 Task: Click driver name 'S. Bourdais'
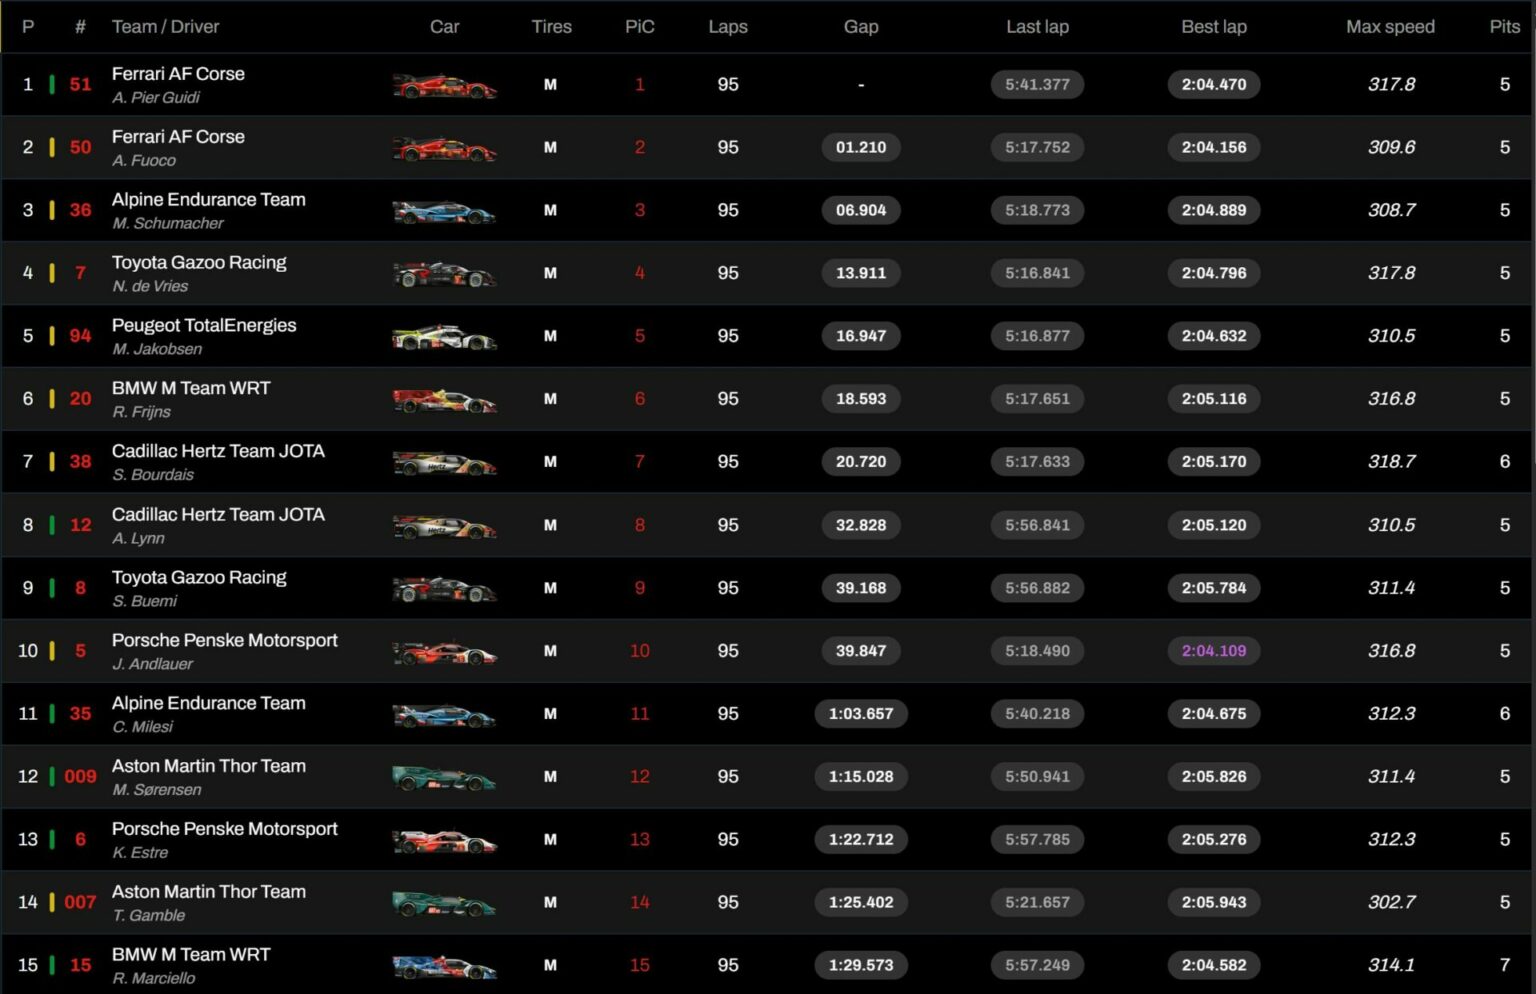click(153, 476)
